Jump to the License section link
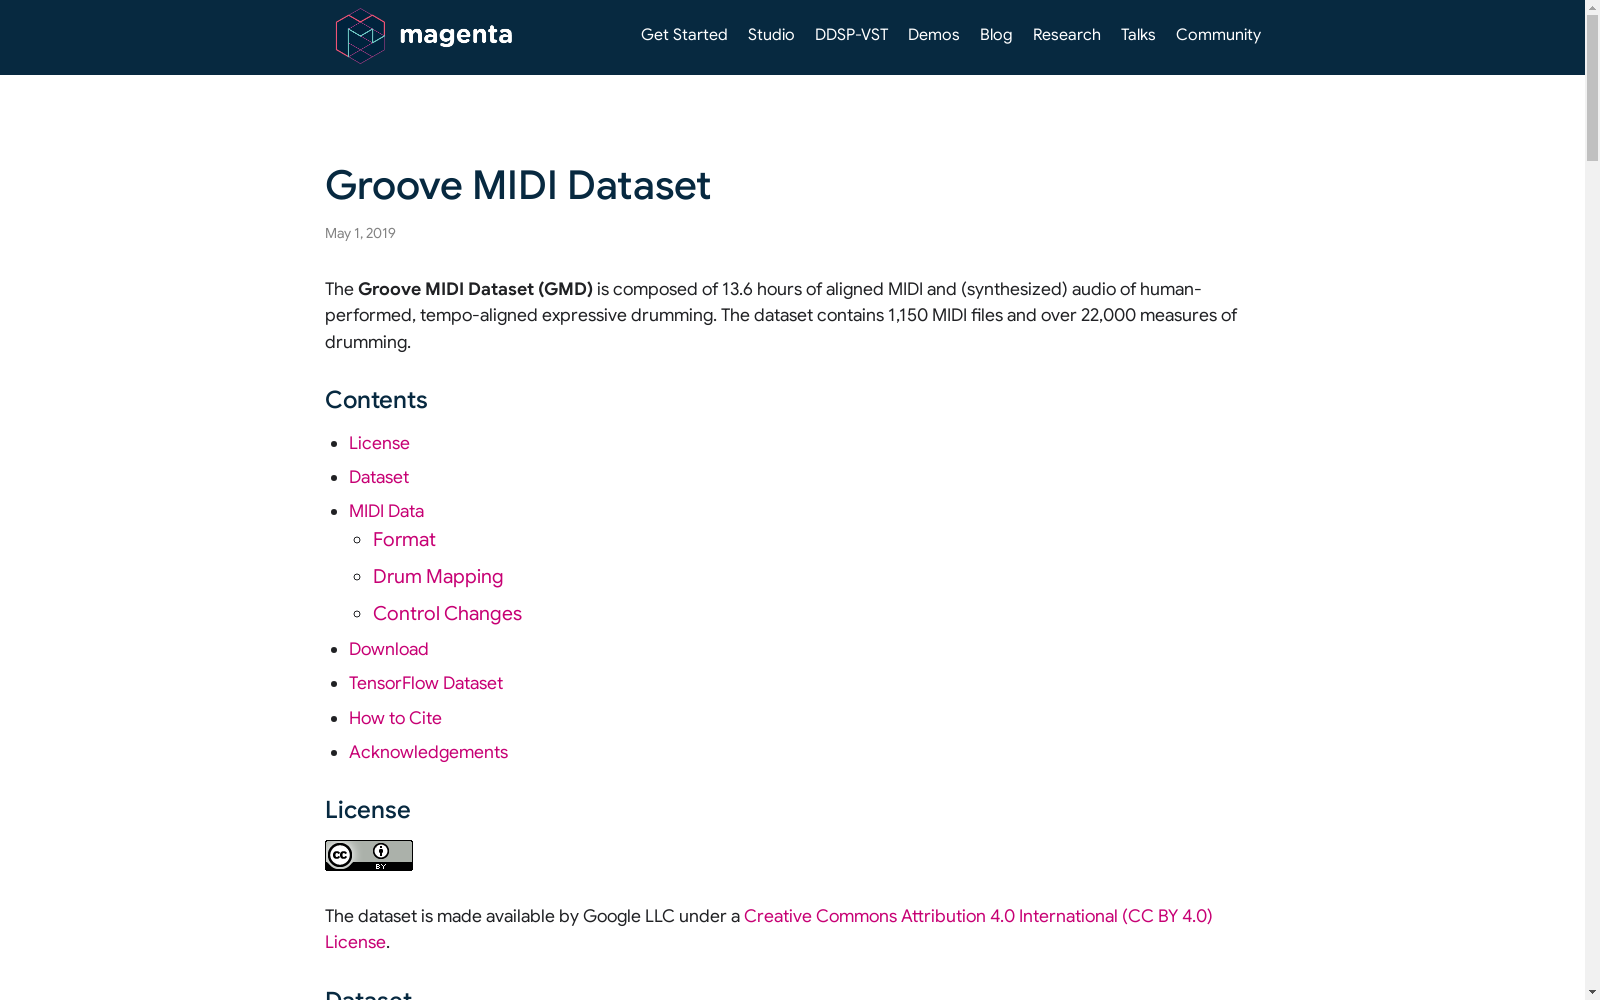The height and width of the screenshot is (1000, 1600). pyautogui.click(x=379, y=443)
